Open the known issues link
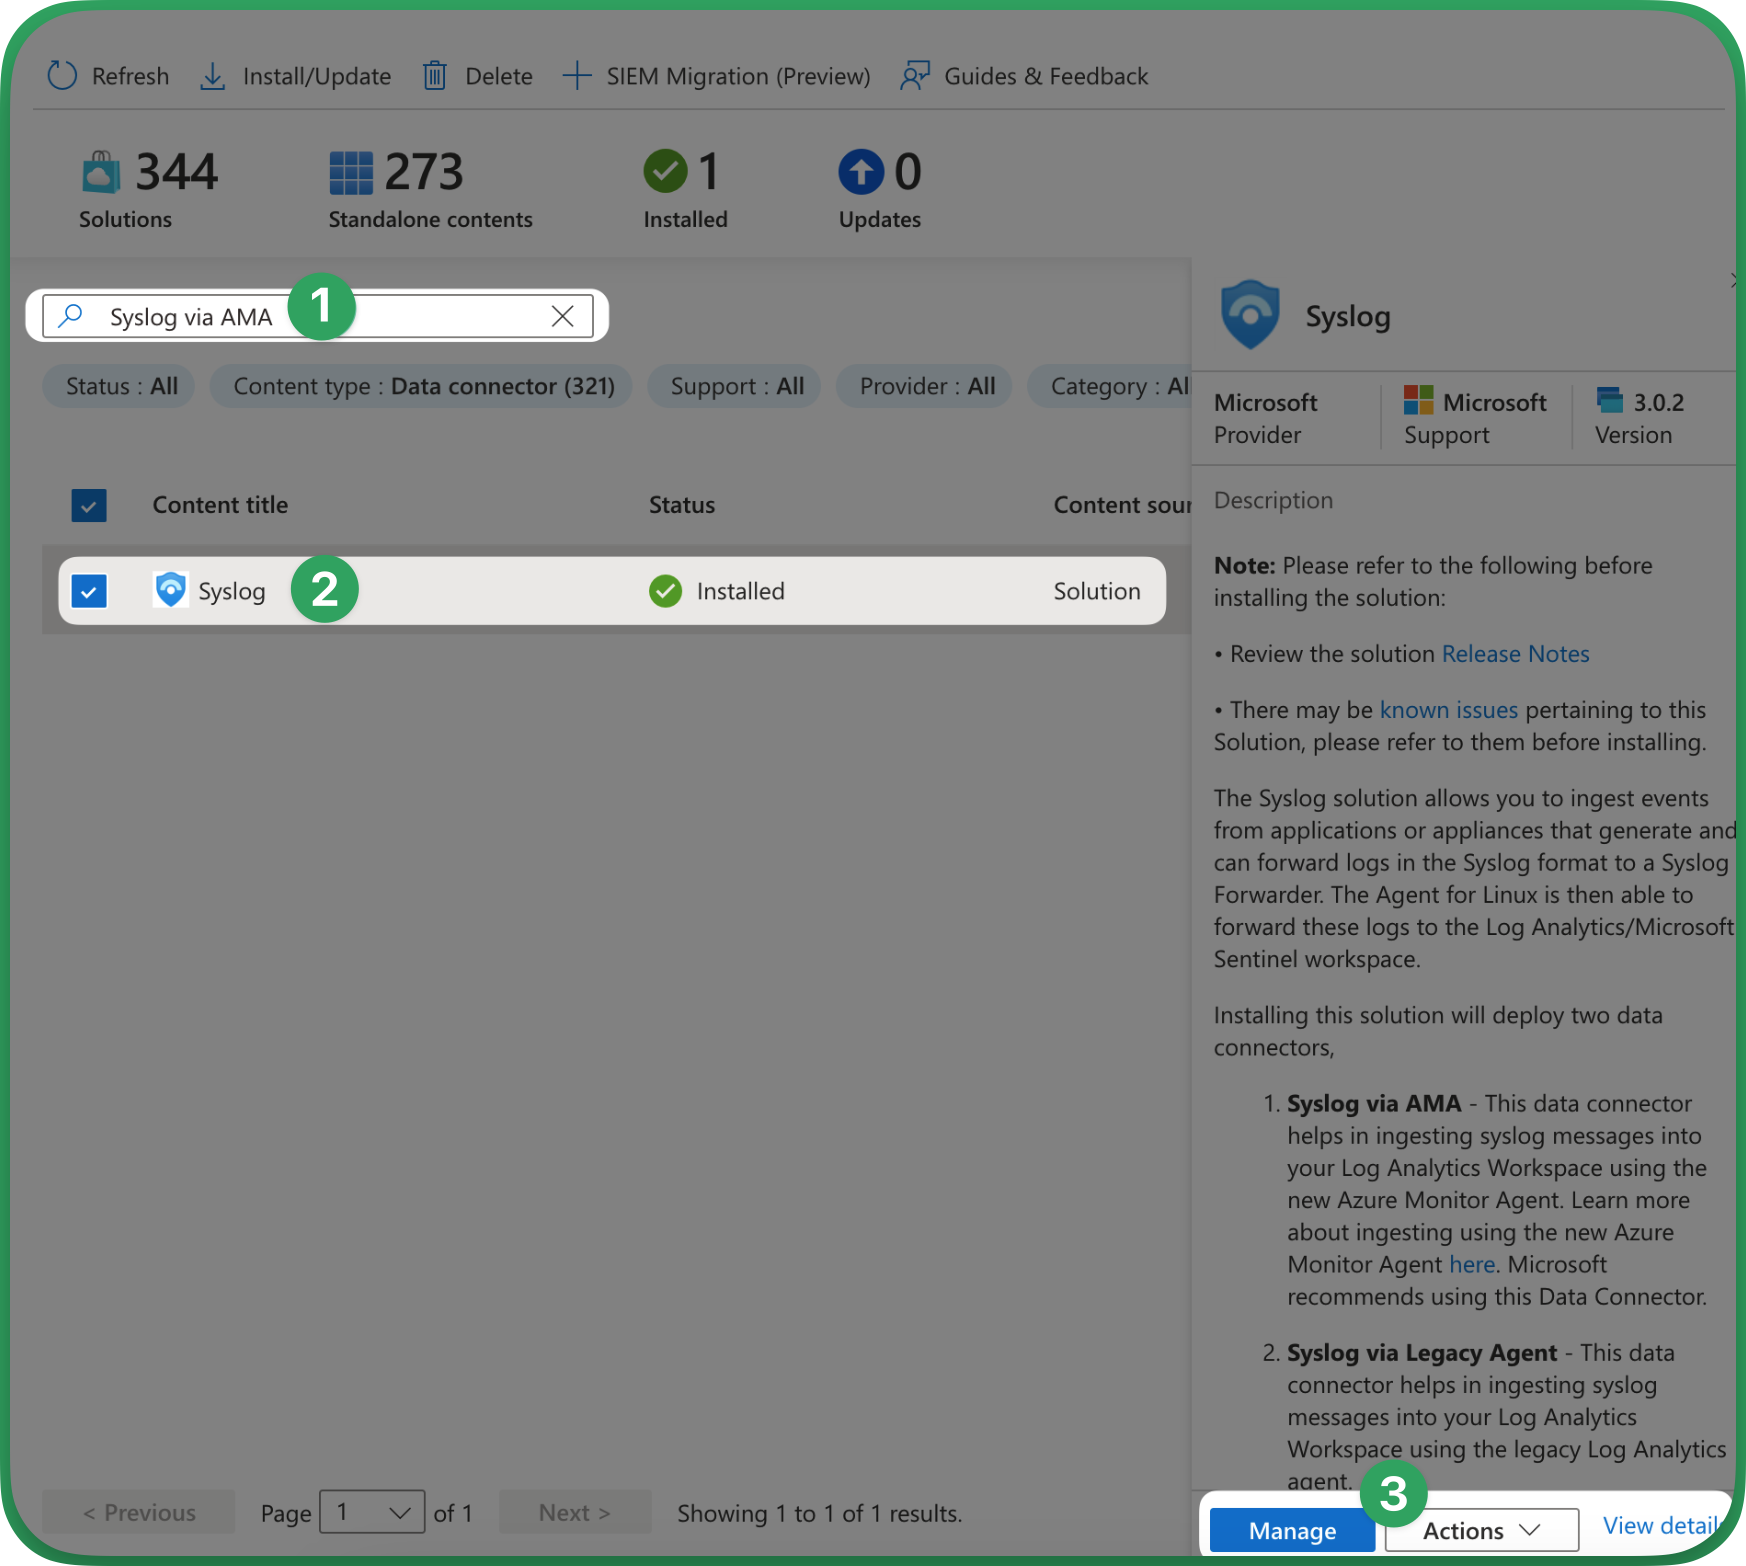This screenshot has height=1566, width=1746. pos(1448,710)
